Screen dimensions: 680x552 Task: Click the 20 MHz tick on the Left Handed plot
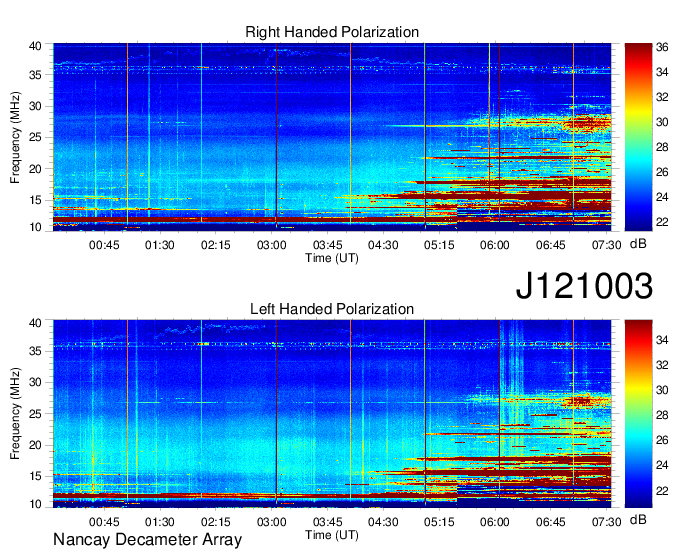click(x=35, y=445)
